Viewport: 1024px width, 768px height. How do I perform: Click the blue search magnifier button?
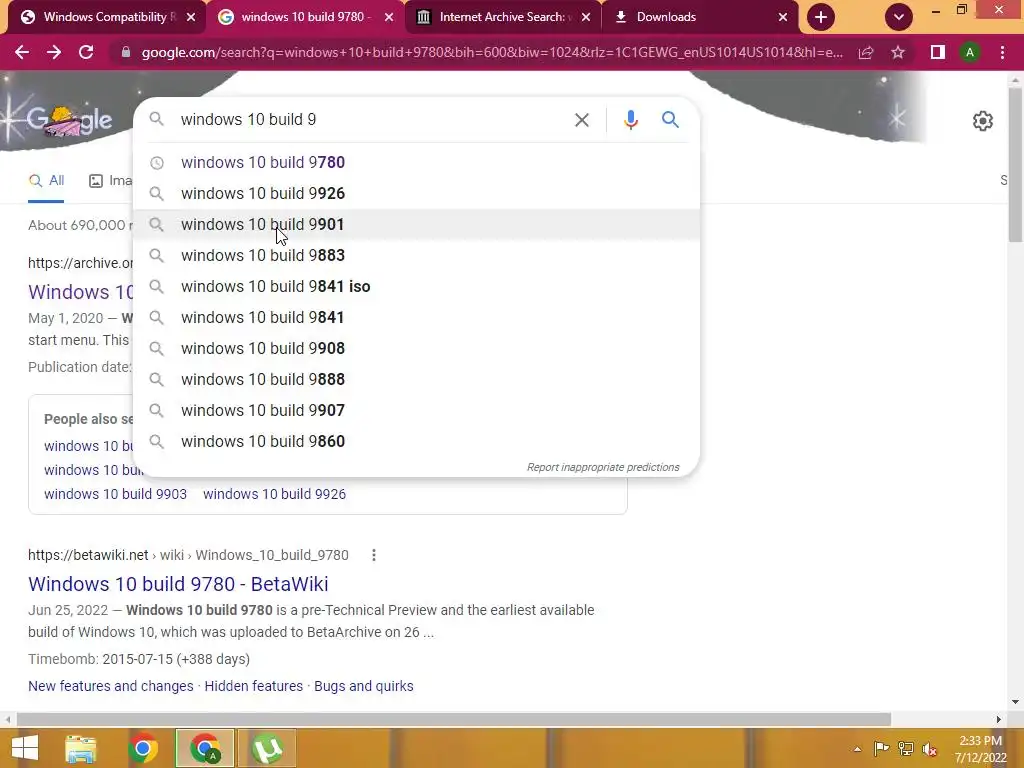(x=670, y=120)
